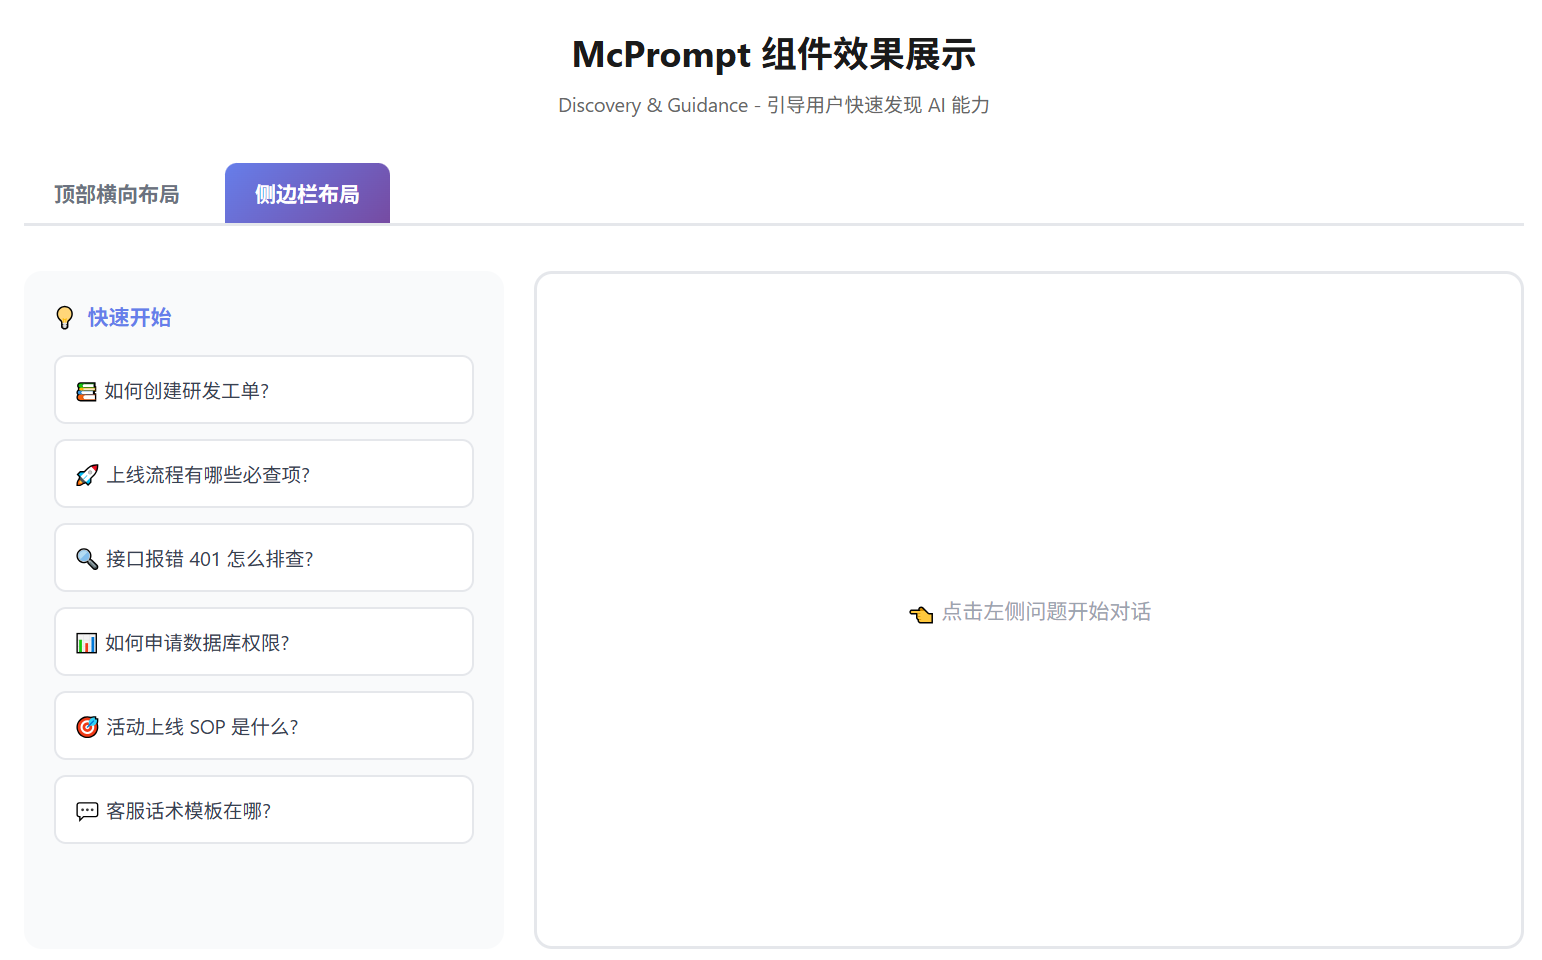Screen dimensions: 1542x960
Task: Select the 客服话术模板在哪? question
Action: coord(263,810)
